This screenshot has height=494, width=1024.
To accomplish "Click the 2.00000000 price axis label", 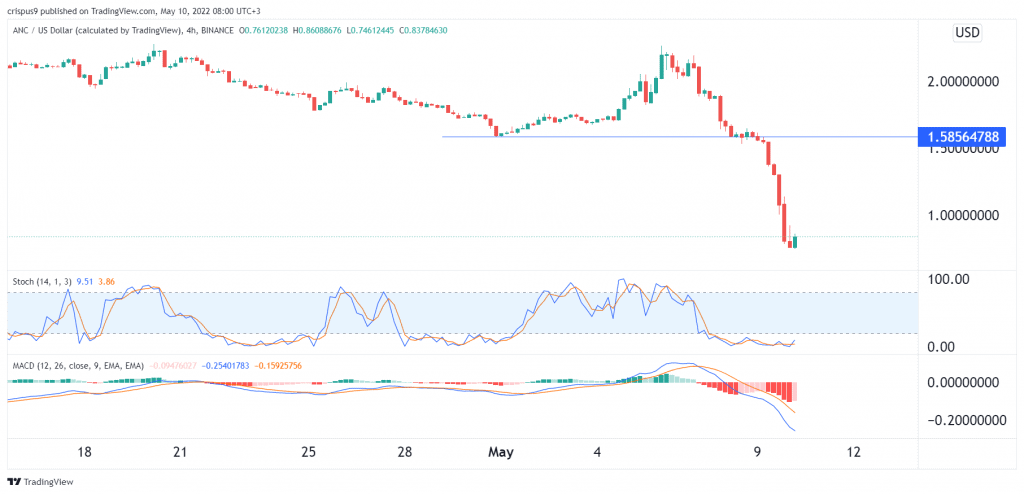I will point(961,82).
